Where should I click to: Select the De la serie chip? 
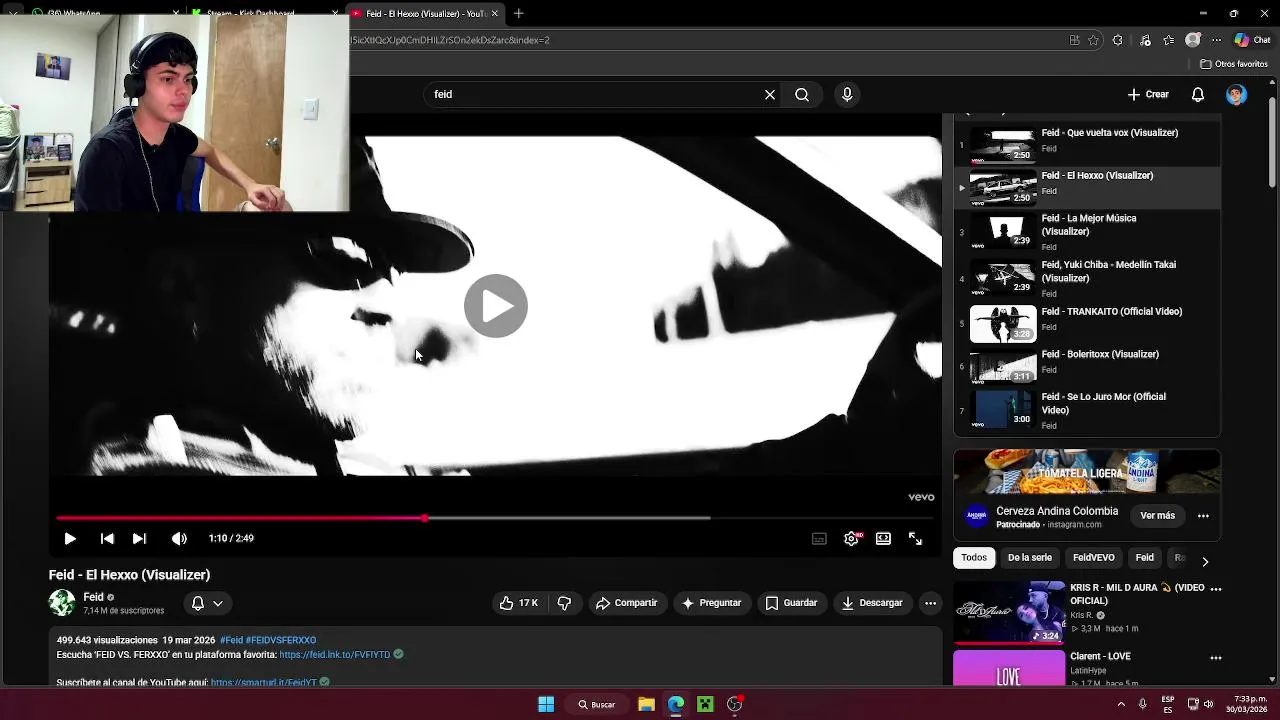click(x=1030, y=558)
